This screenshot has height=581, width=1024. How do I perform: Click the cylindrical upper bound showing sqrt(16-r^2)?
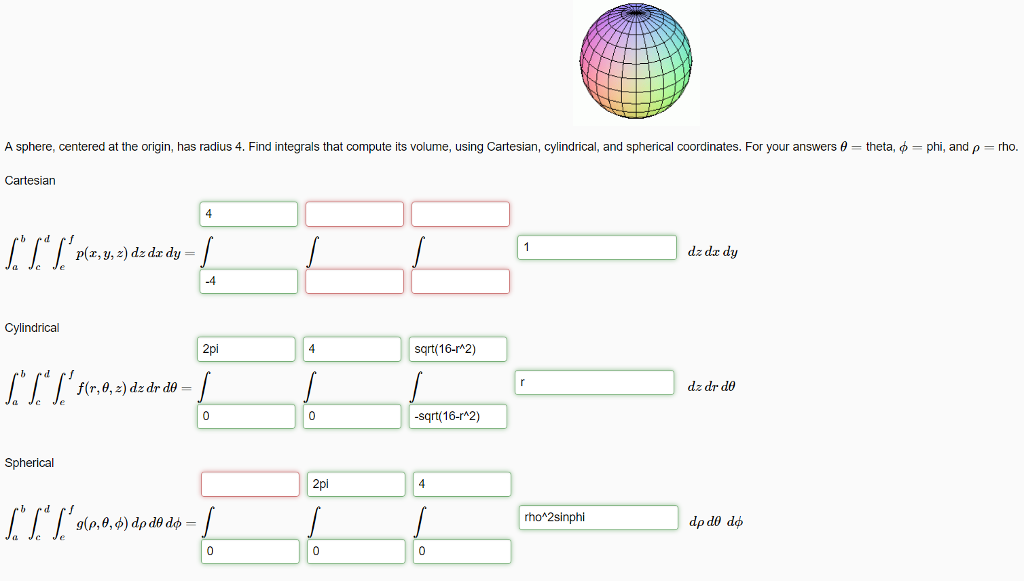457,349
